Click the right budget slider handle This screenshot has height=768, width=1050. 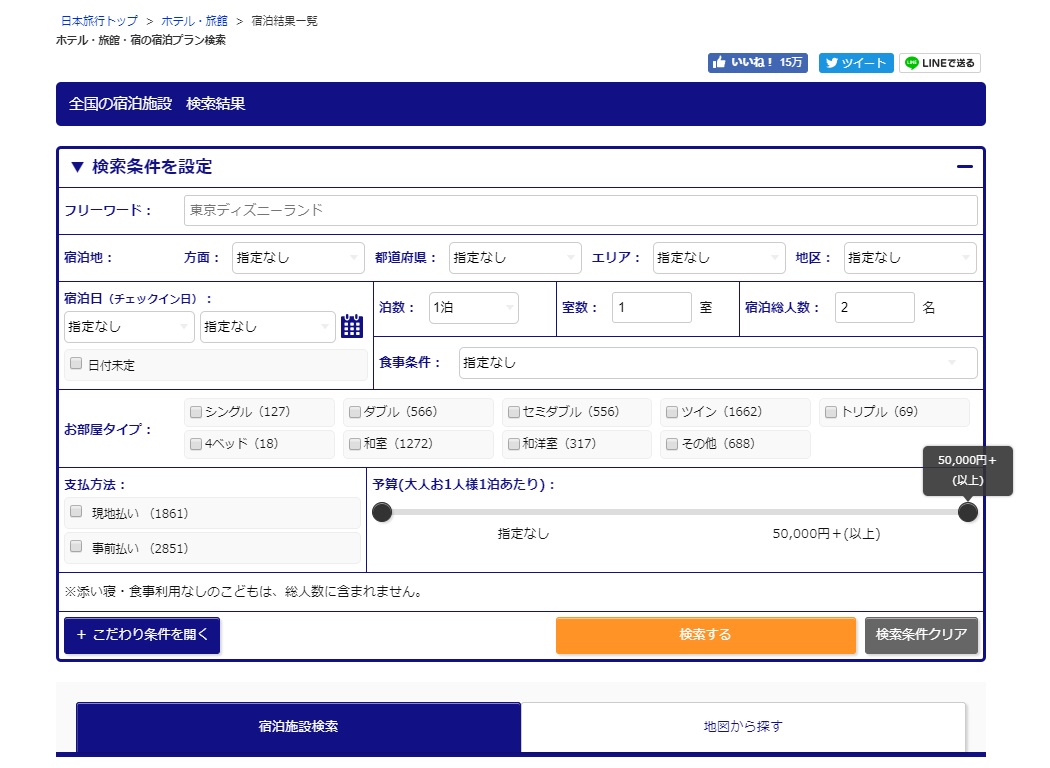[967, 513]
